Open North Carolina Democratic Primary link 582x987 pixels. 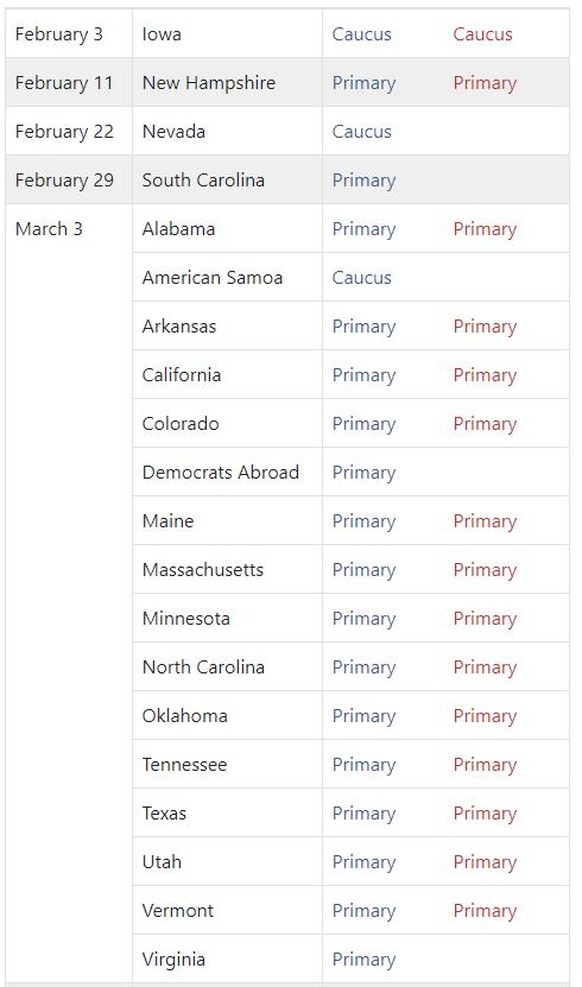coord(364,668)
